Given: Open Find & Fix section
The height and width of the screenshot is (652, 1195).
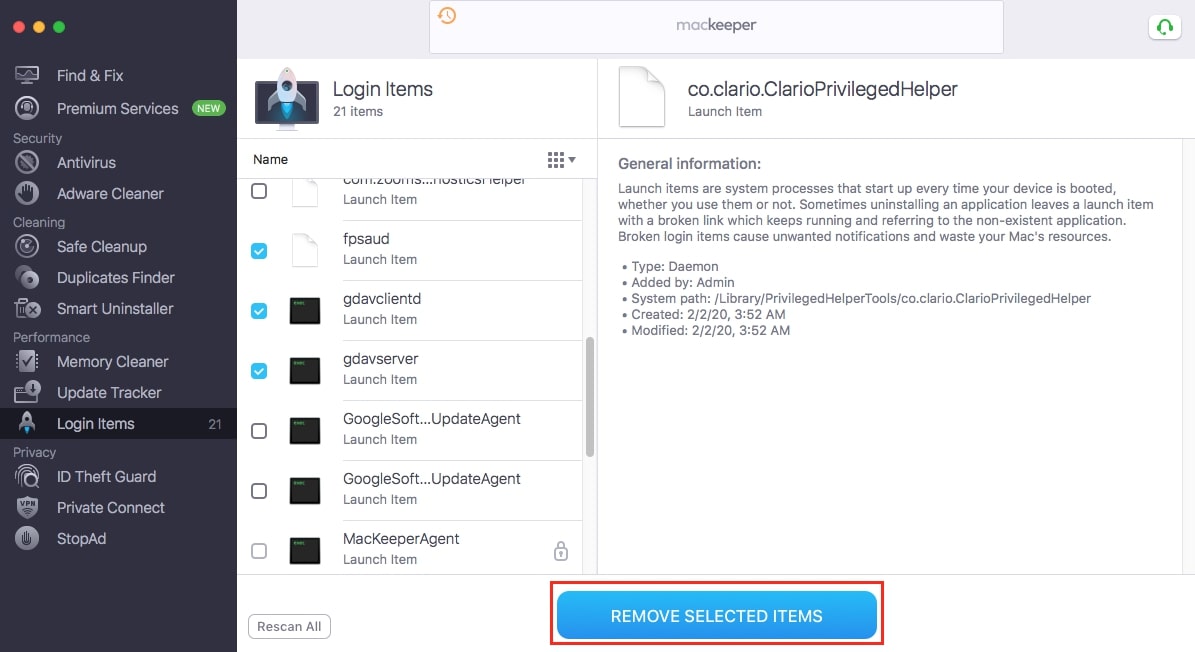Looking at the screenshot, I should tap(90, 75).
